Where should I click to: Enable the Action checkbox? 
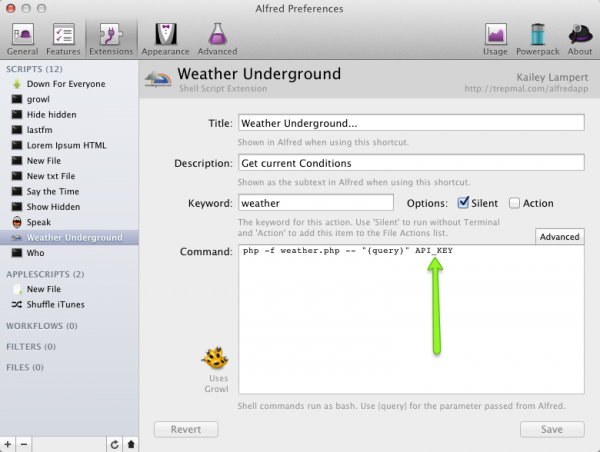(514, 203)
